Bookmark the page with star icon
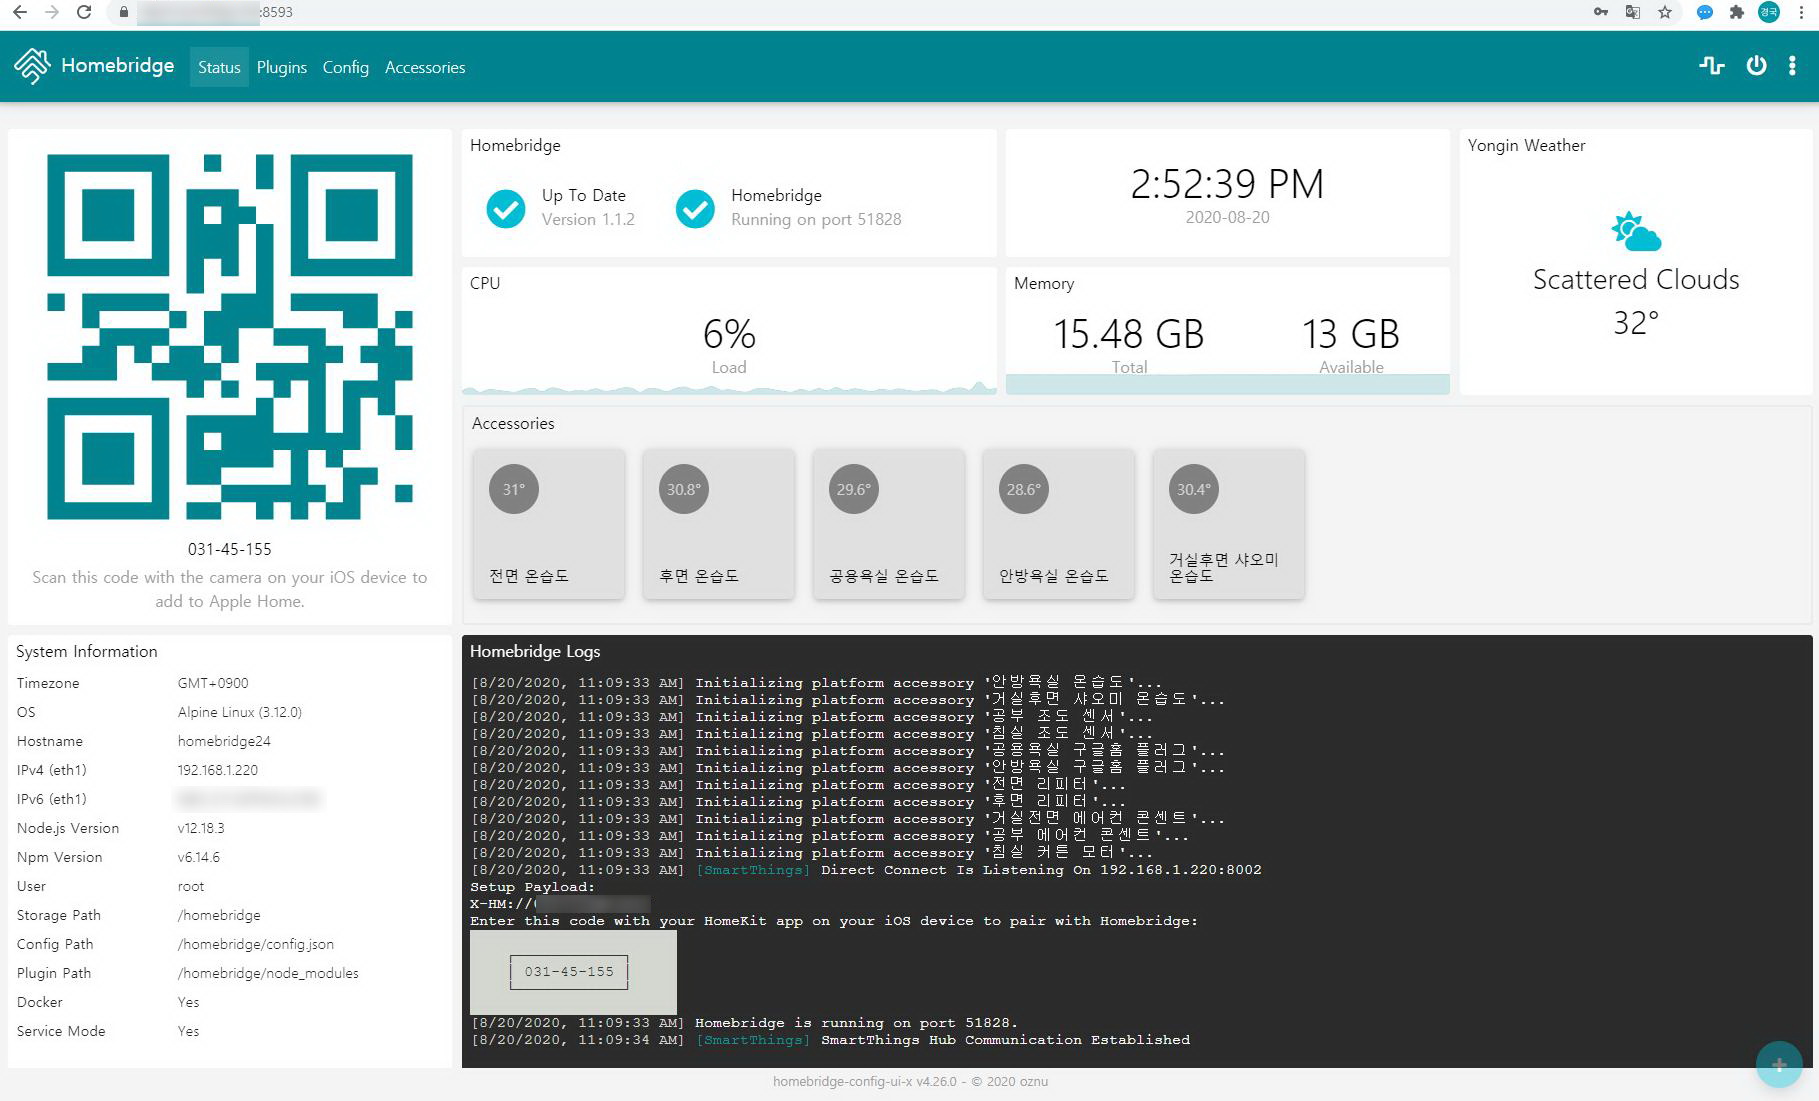The image size is (1819, 1101). (1664, 12)
